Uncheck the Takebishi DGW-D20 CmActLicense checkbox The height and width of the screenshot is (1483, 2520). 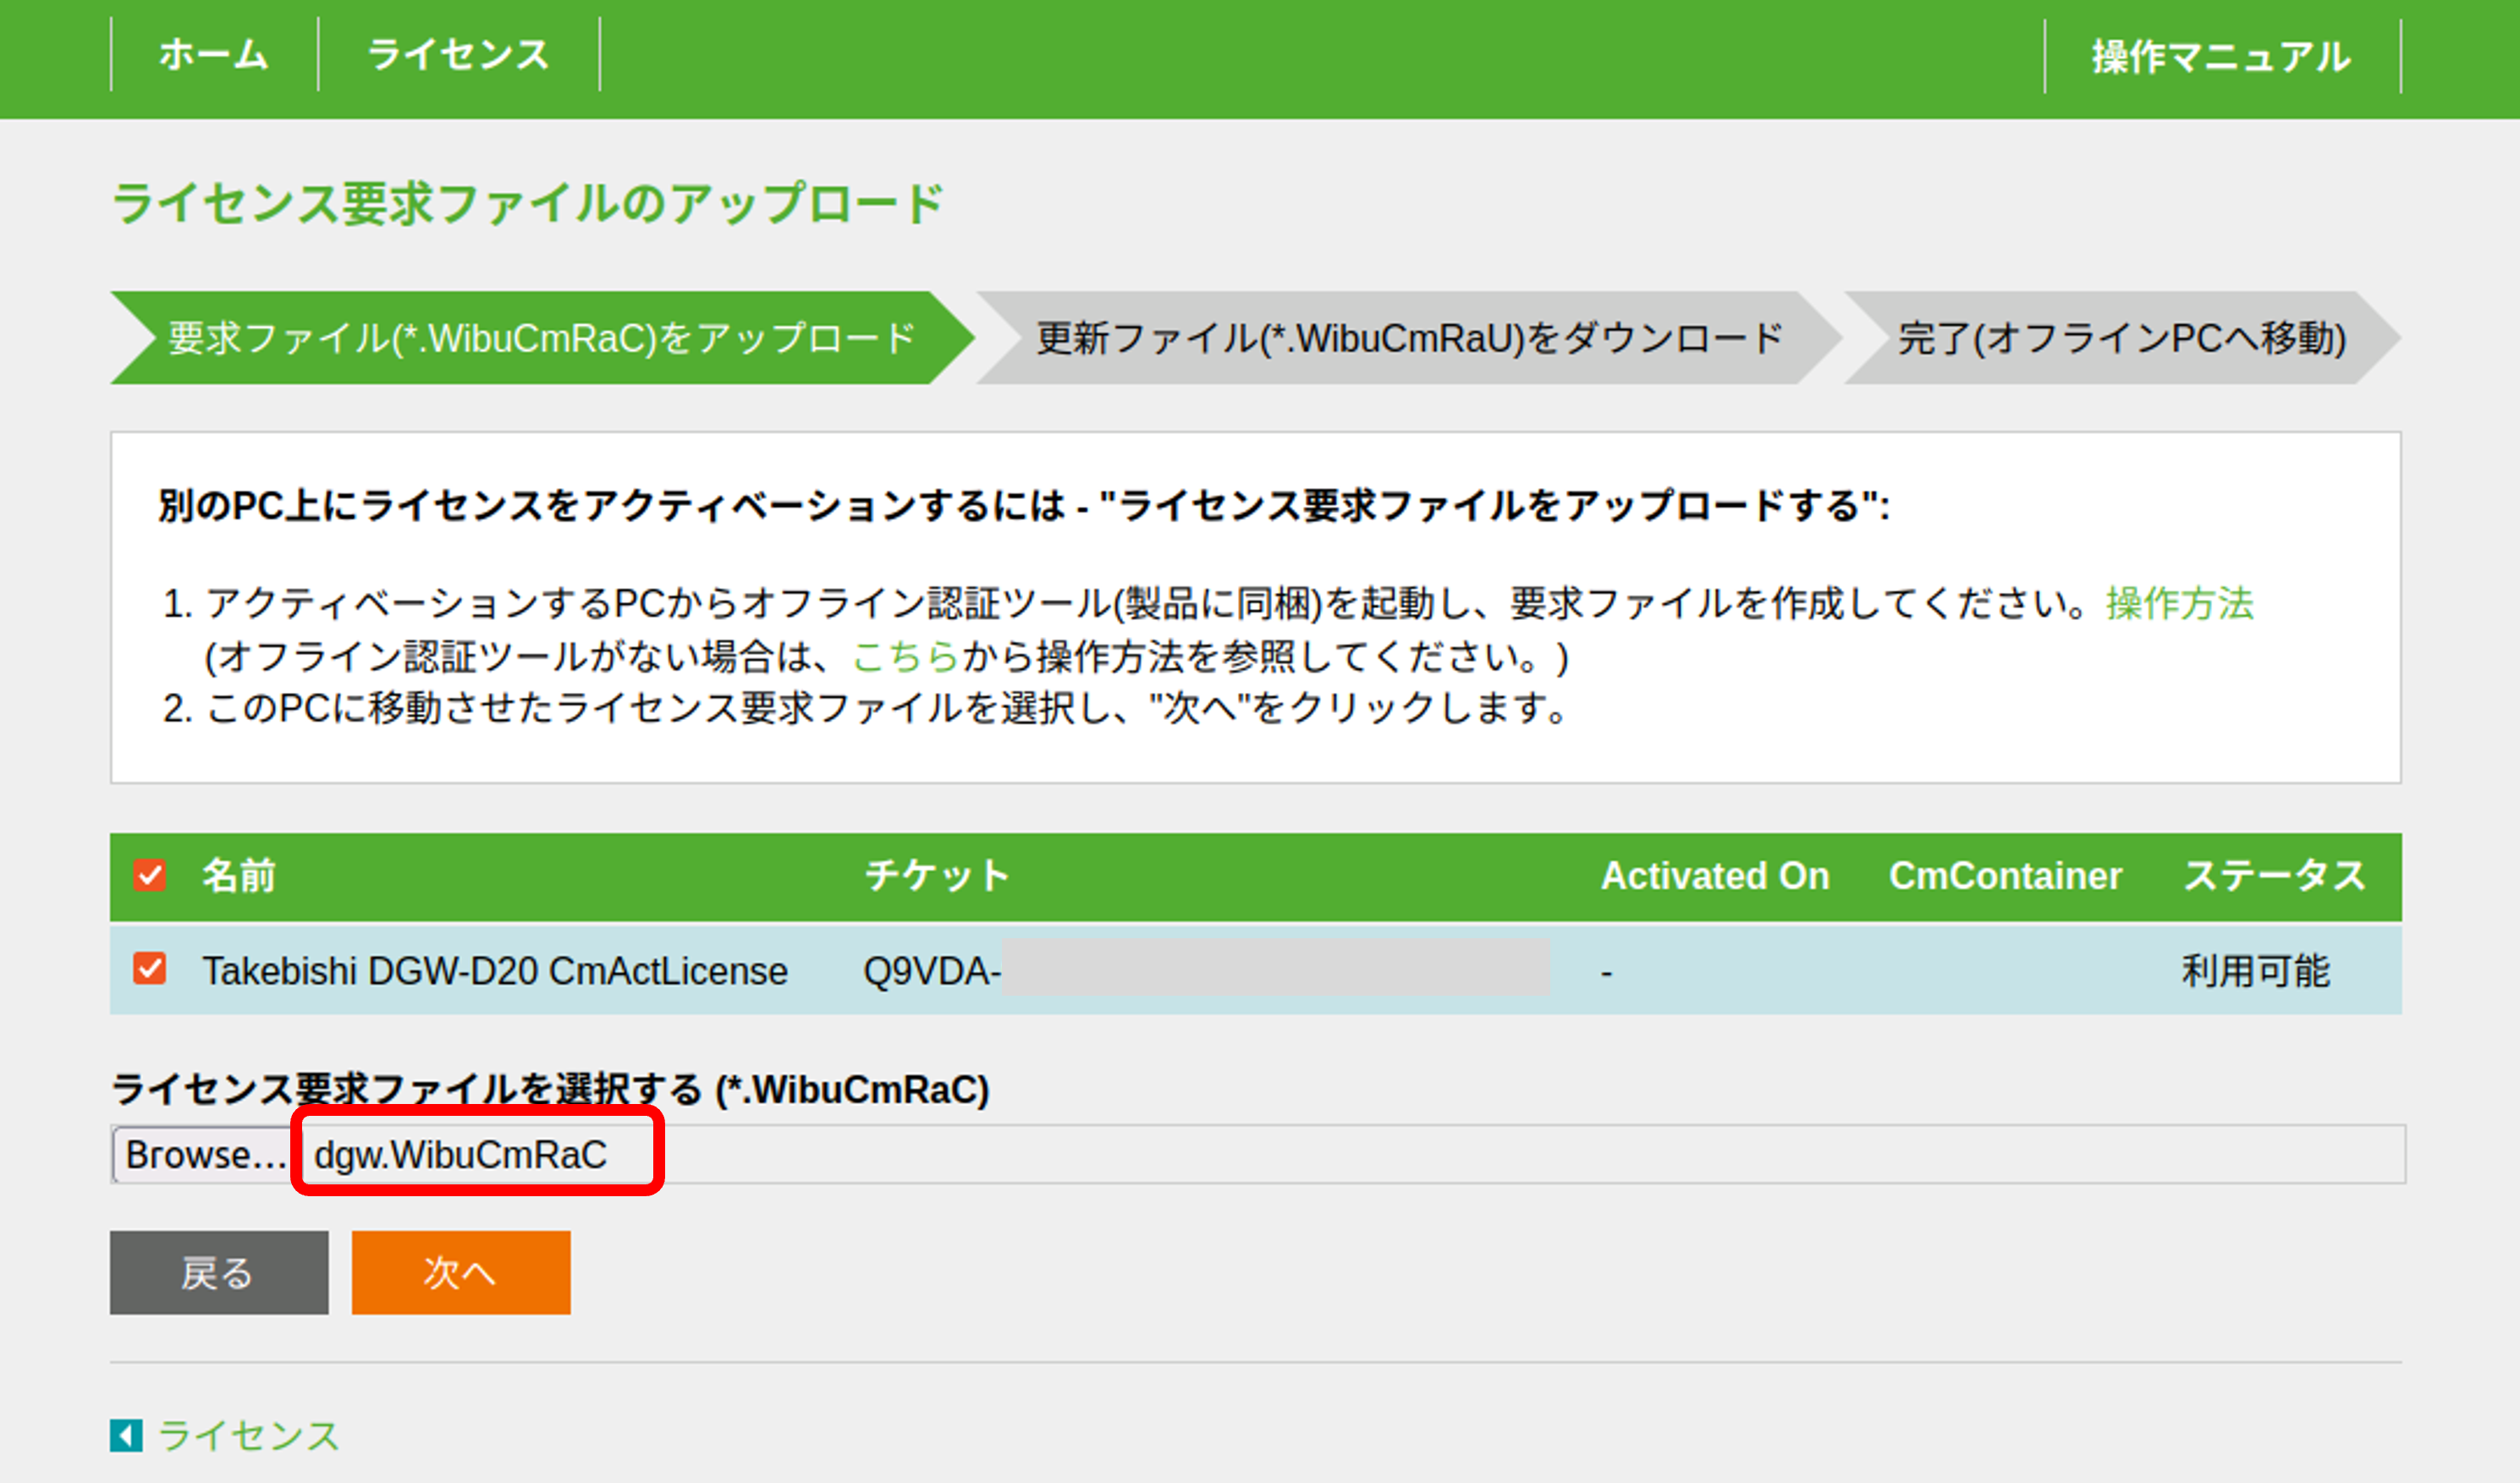(150, 969)
